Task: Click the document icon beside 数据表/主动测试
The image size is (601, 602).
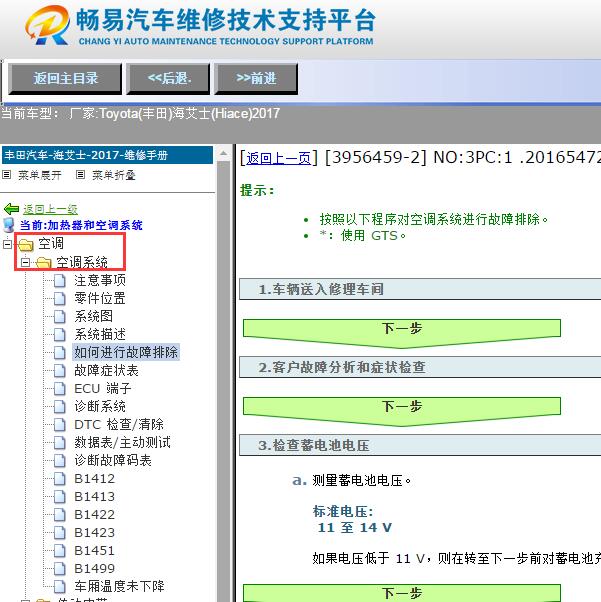Action: [60, 442]
